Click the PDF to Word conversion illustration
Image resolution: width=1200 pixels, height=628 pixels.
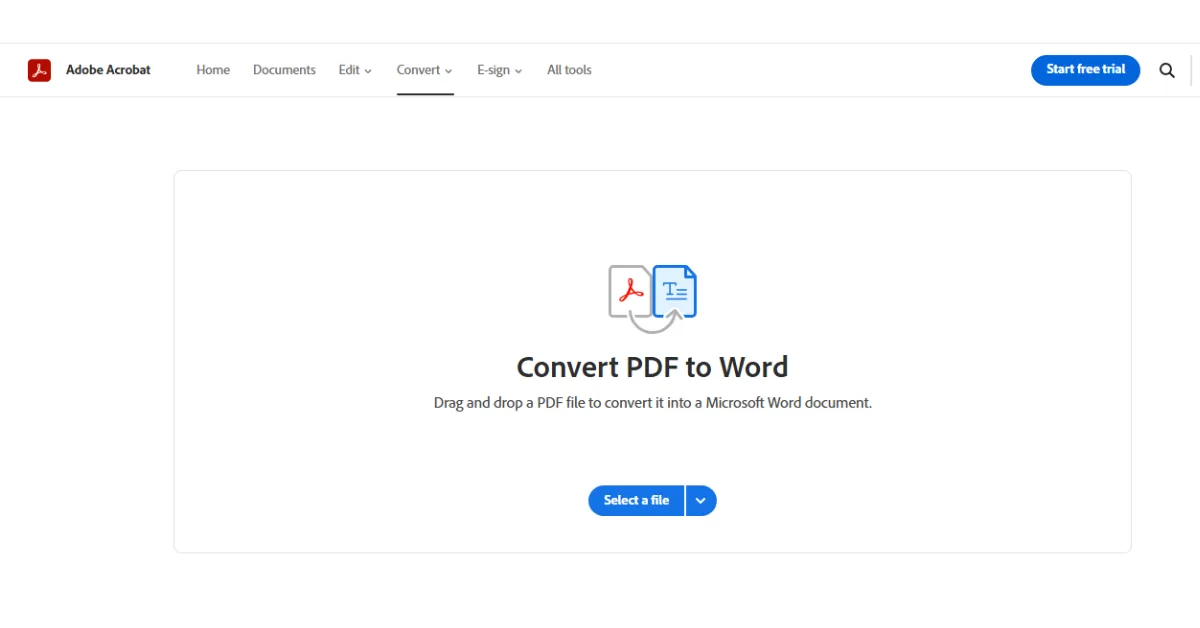coord(652,298)
